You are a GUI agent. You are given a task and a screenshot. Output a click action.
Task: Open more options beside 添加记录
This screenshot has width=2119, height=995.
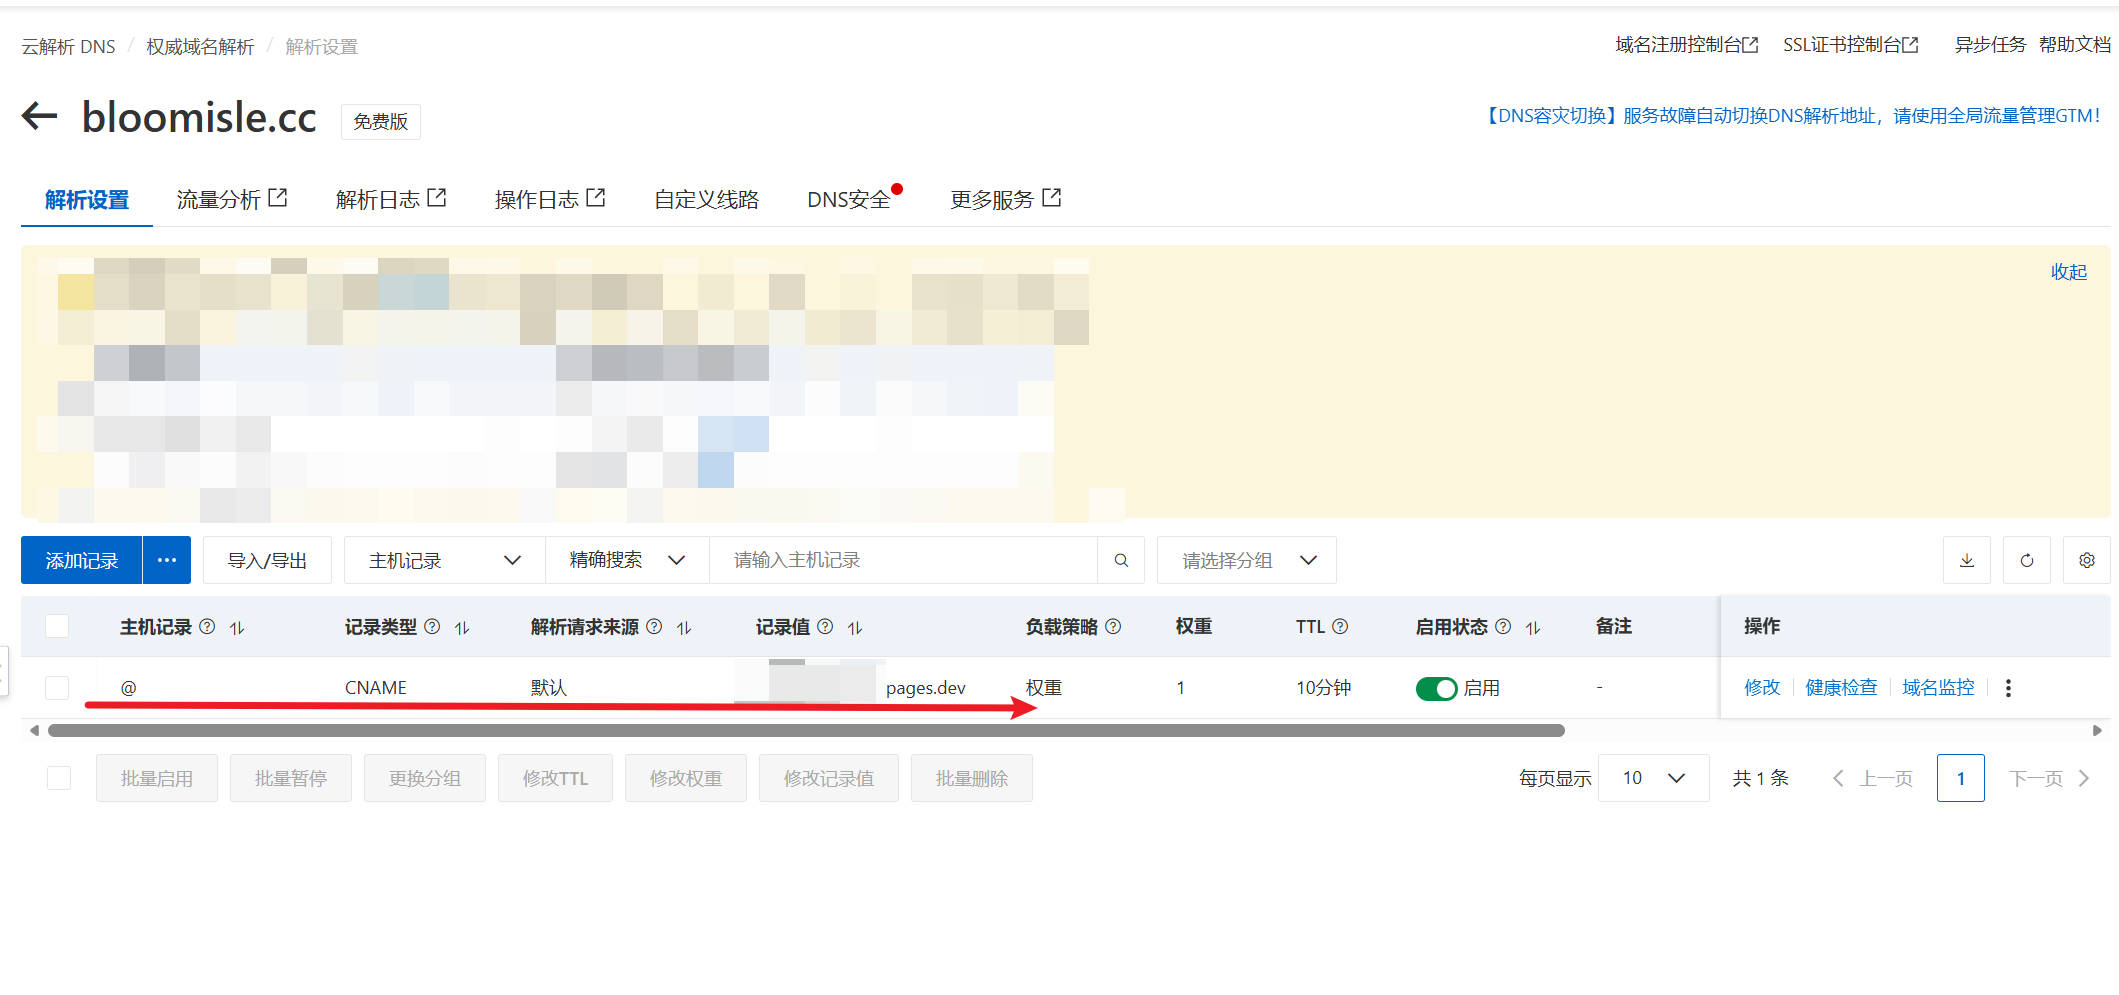(x=167, y=560)
